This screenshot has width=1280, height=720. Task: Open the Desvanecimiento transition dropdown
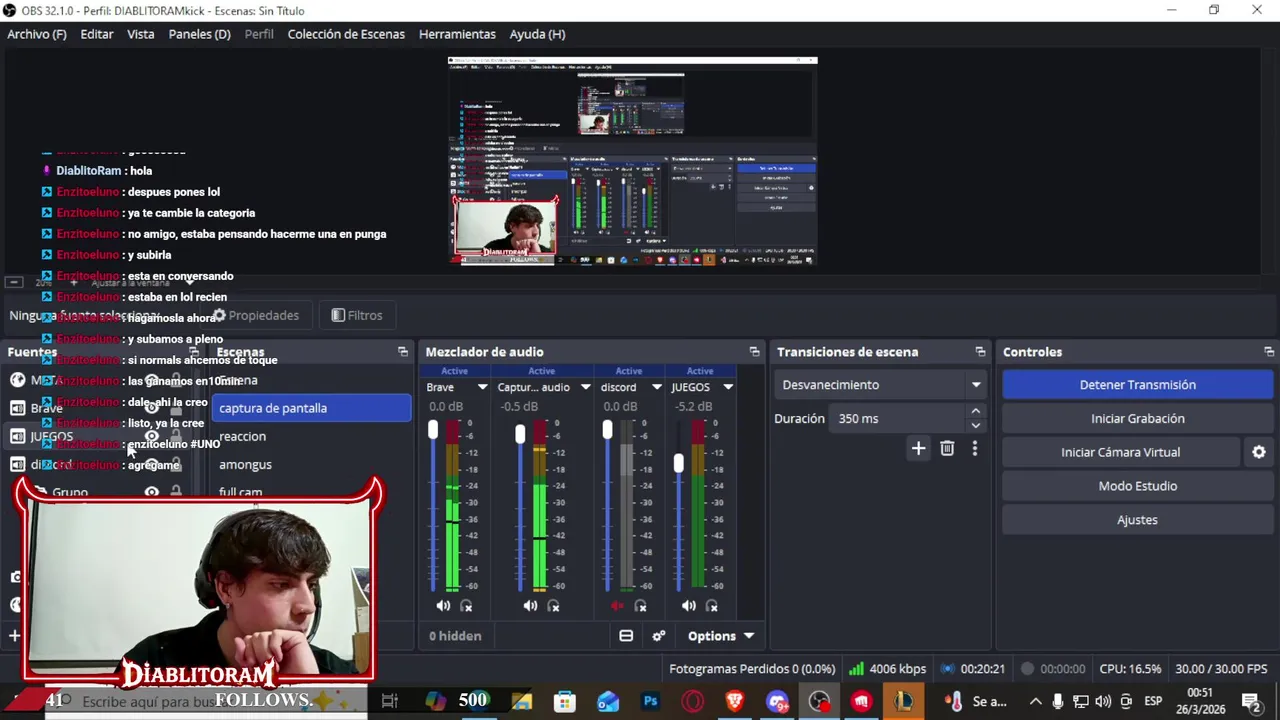click(880, 385)
